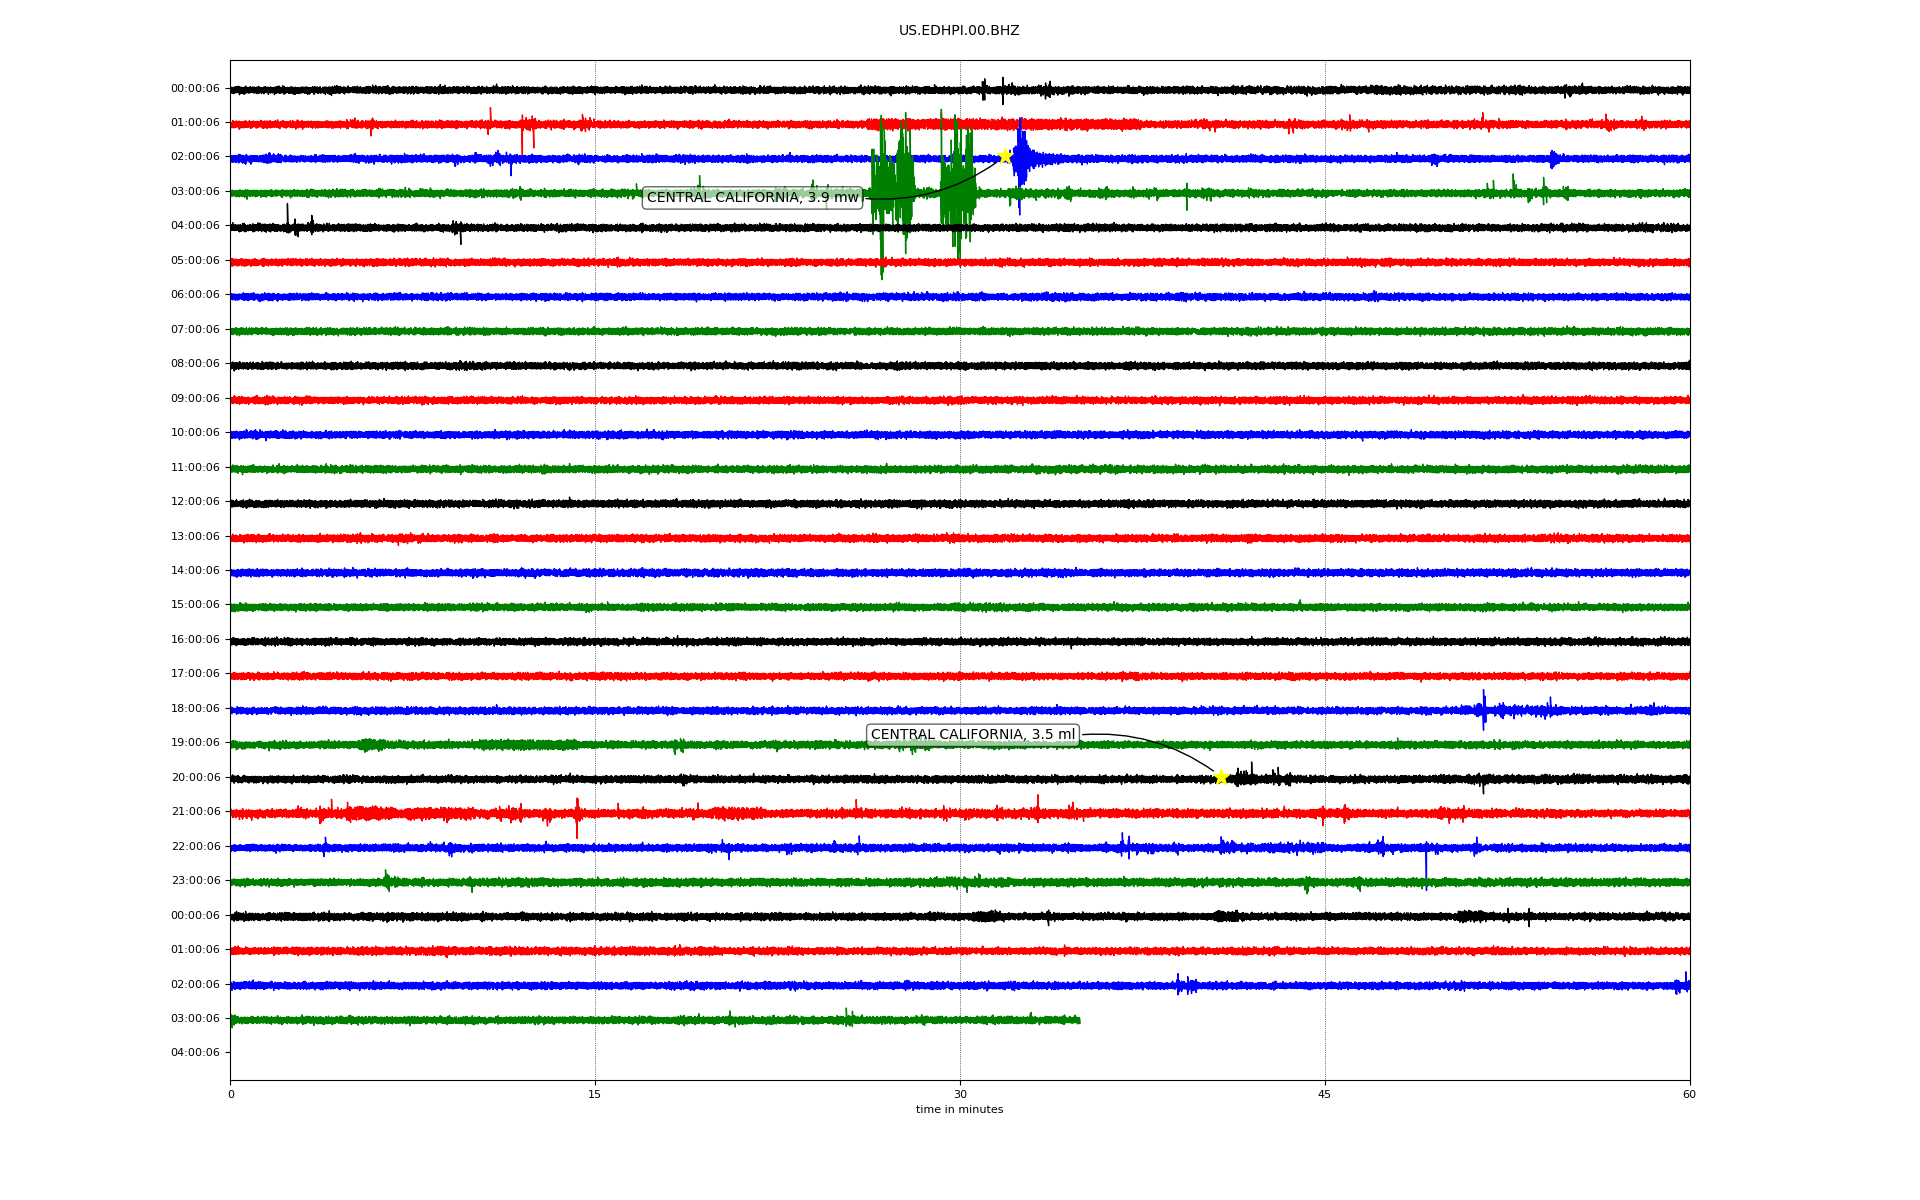Click the 60 tick label on x-axis

tap(1689, 1094)
